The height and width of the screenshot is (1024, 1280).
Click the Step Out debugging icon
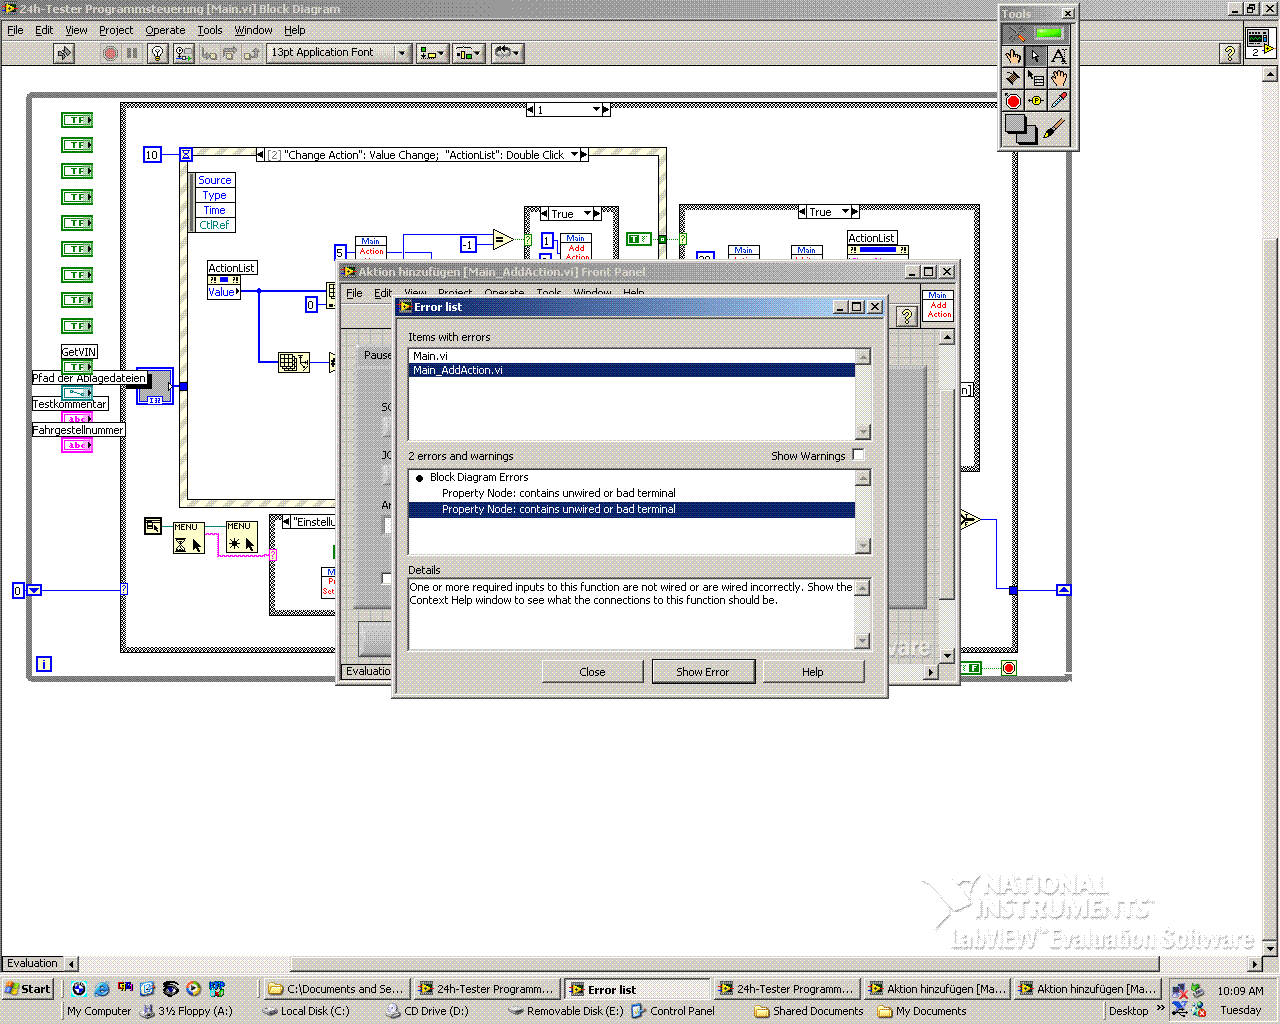[251, 53]
